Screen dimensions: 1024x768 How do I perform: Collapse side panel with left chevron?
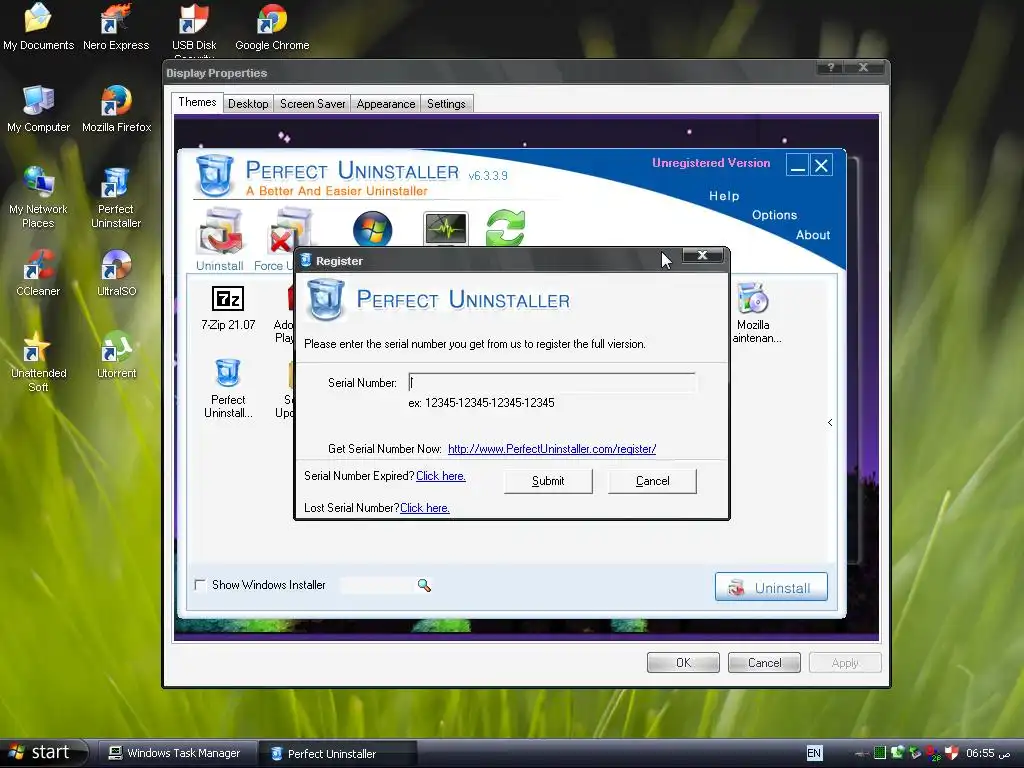tap(830, 423)
